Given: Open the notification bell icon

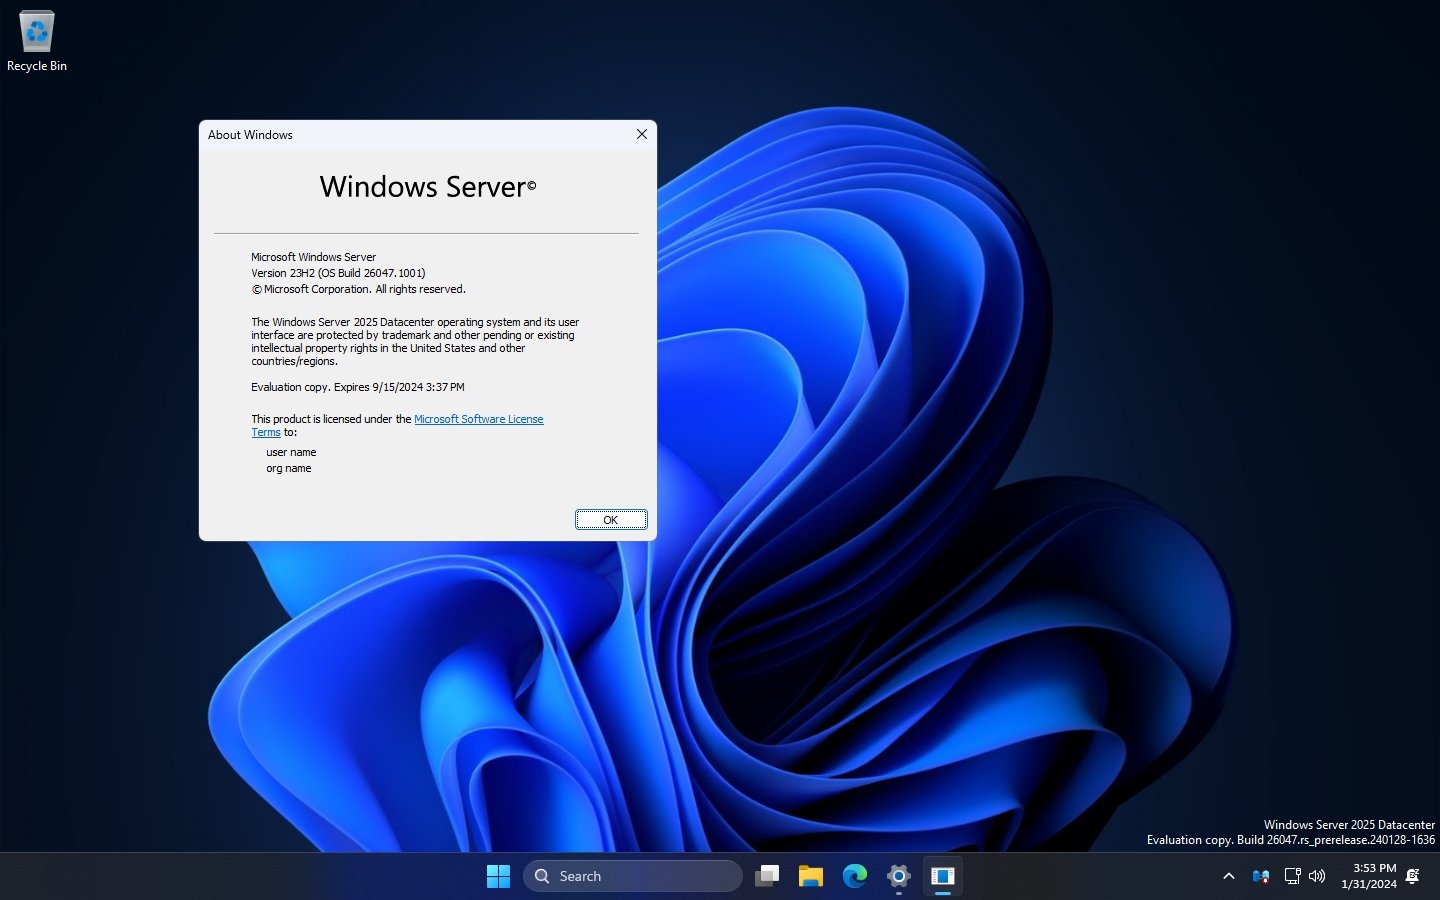Looking at the screenshot, I should (x=1413, y=876).
